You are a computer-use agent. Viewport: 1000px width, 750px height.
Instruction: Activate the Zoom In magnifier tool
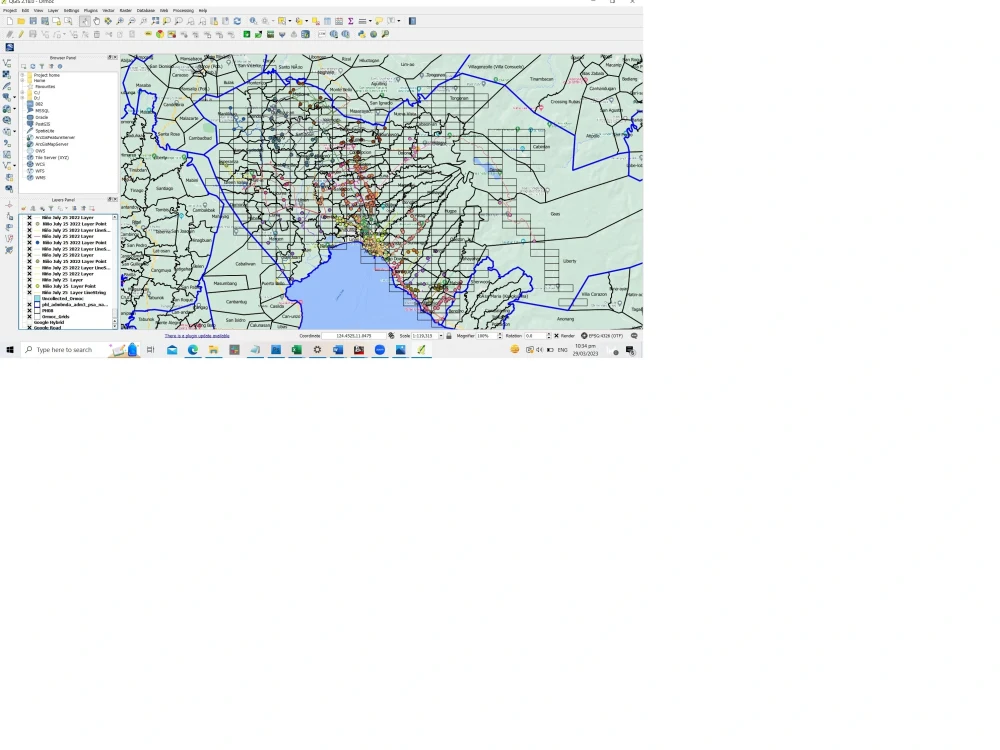pyautogui.click(x=119, y=20)
